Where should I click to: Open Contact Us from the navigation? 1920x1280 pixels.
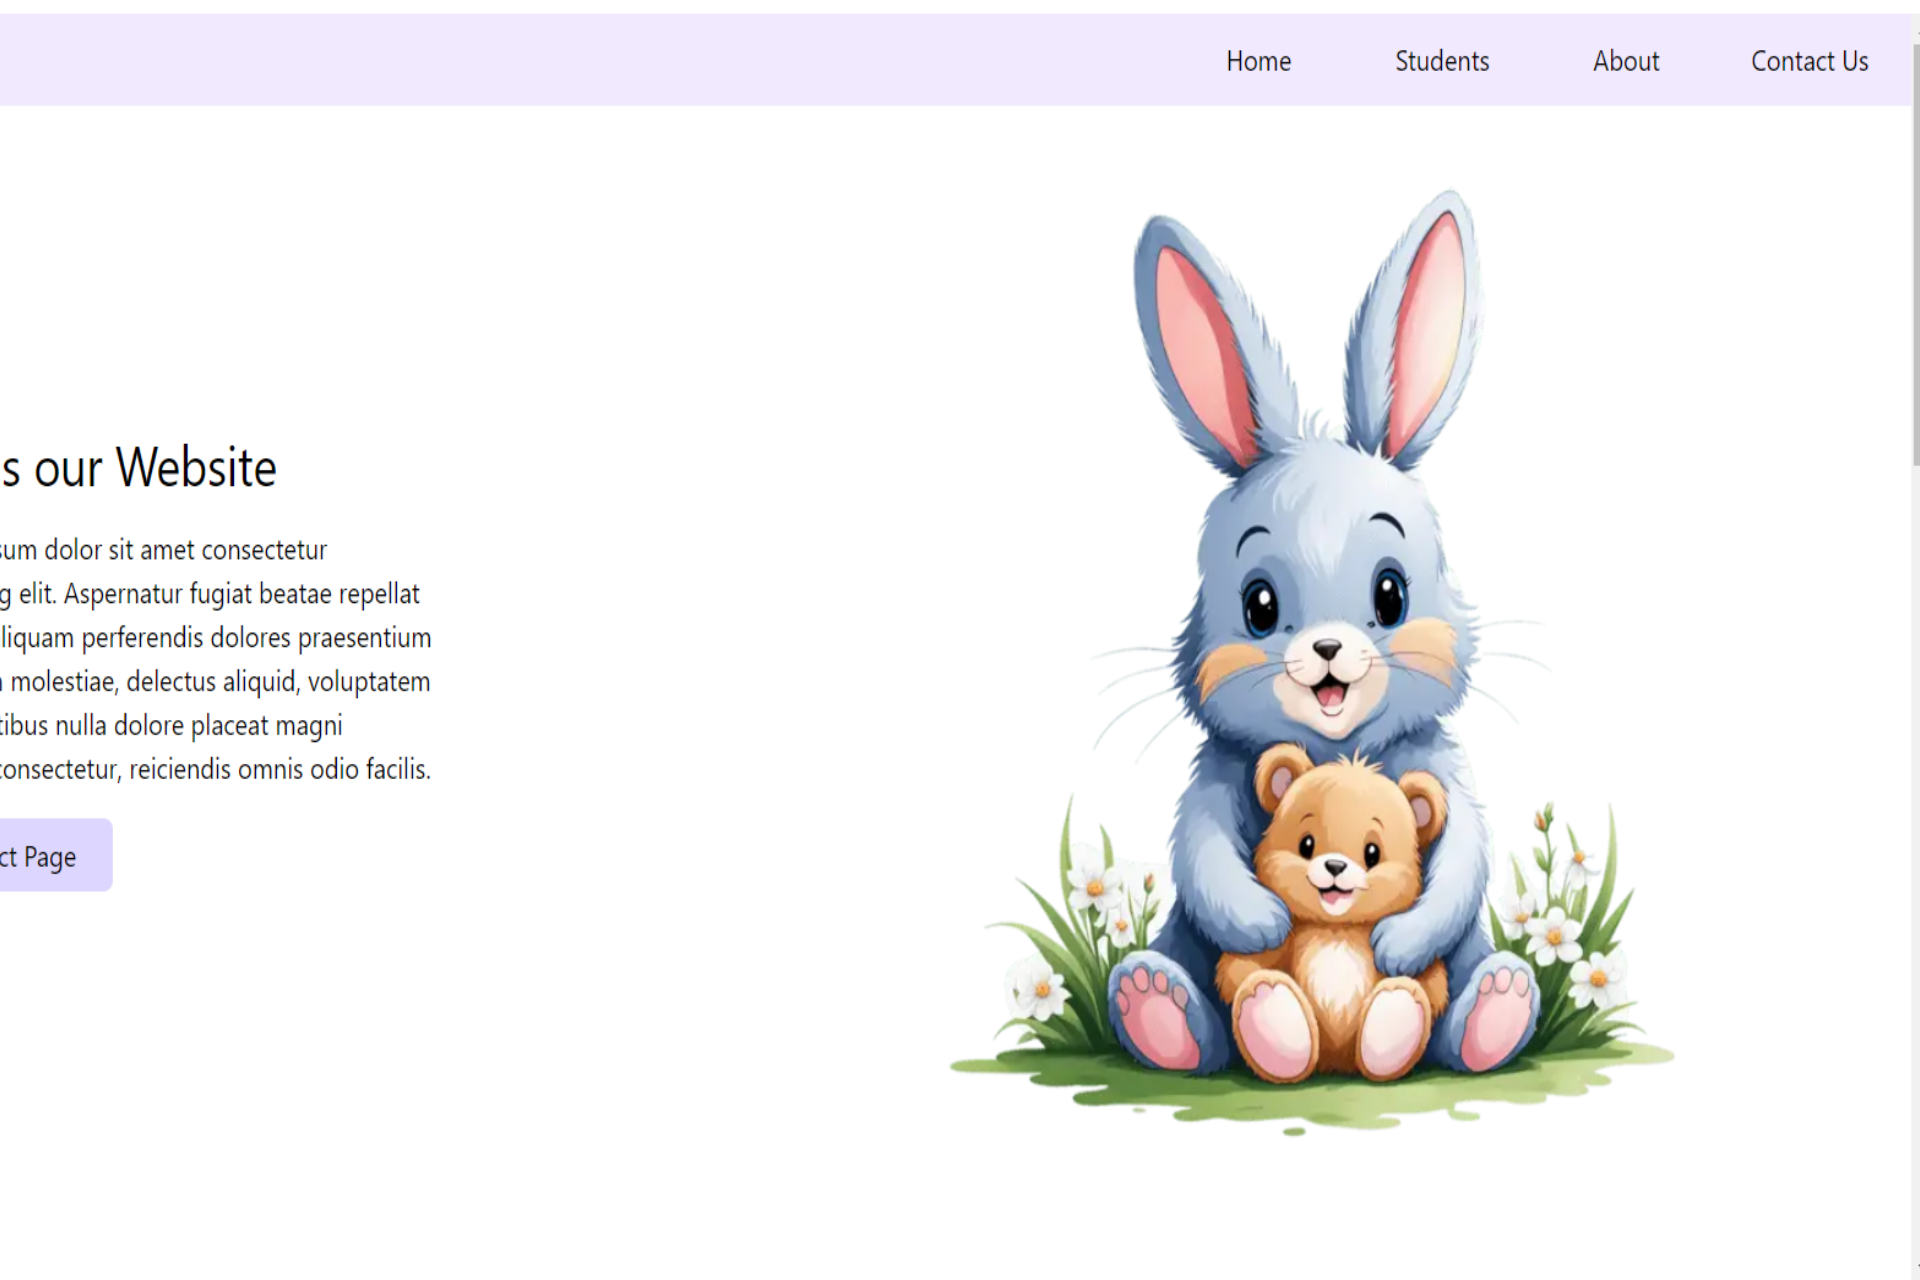click(x=1810, y=61)
